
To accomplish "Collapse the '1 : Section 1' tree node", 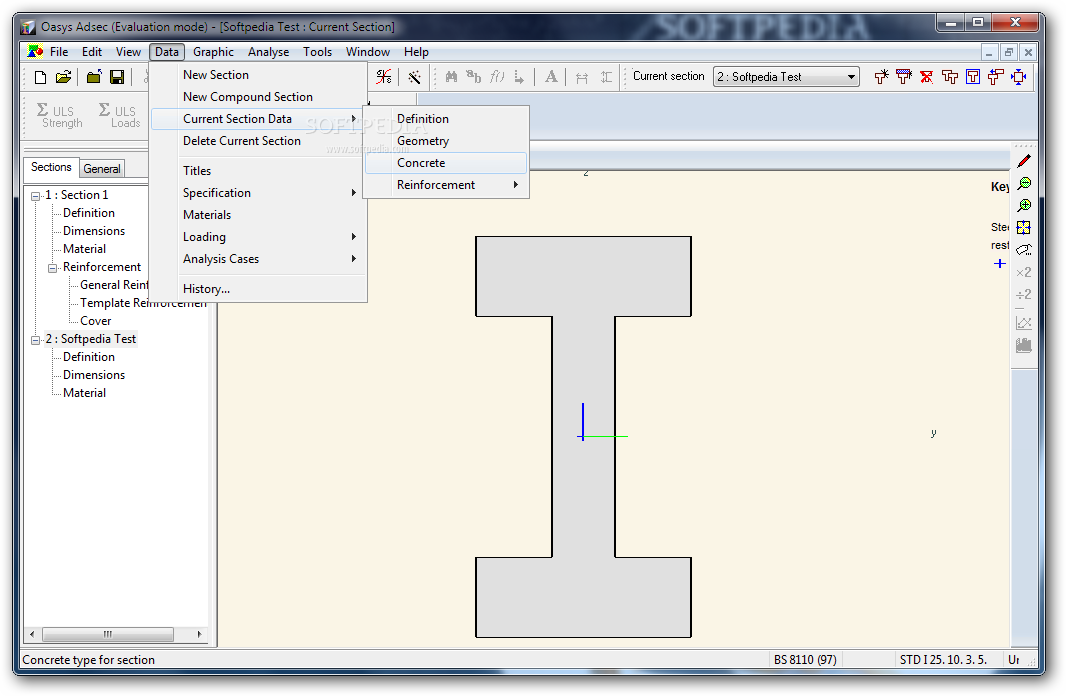I will pyautogui.click(x=35, y=196).
